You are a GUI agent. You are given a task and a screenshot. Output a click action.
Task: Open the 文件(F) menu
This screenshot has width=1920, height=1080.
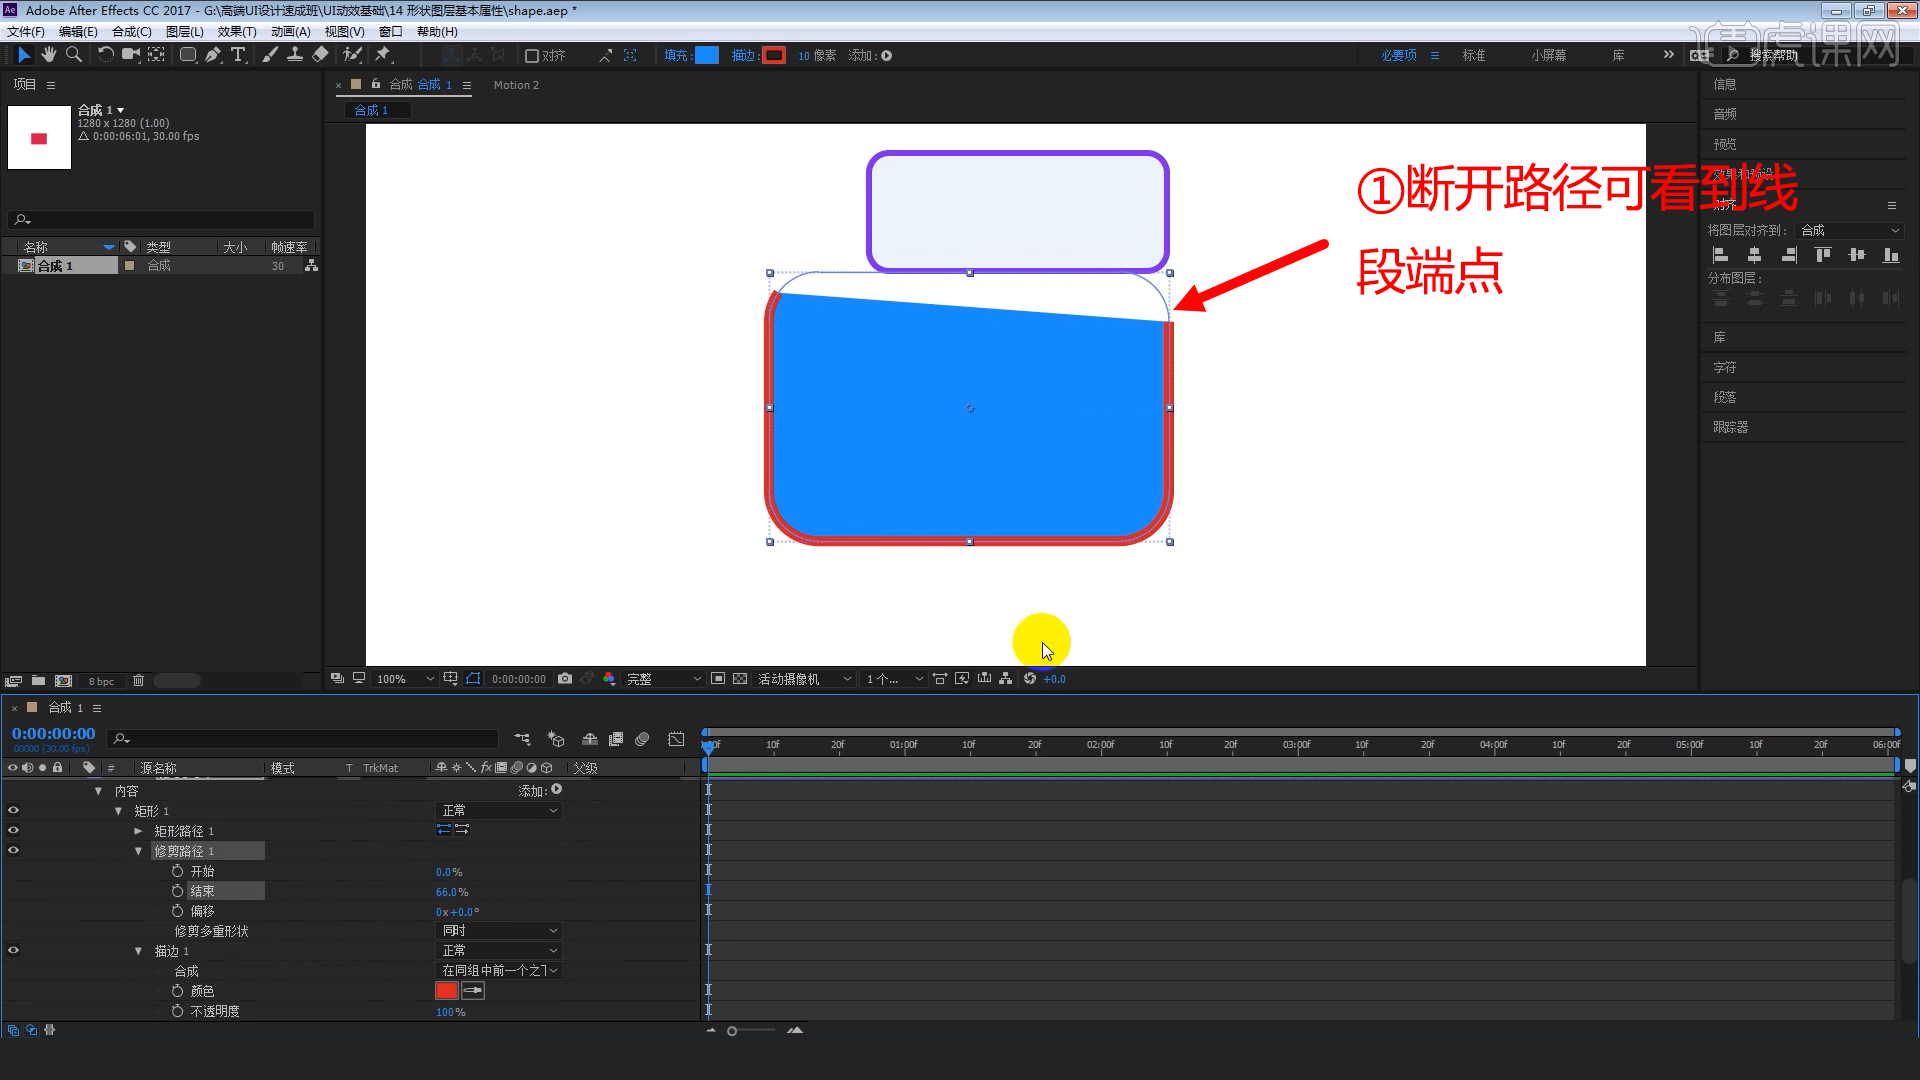[26, 32]
